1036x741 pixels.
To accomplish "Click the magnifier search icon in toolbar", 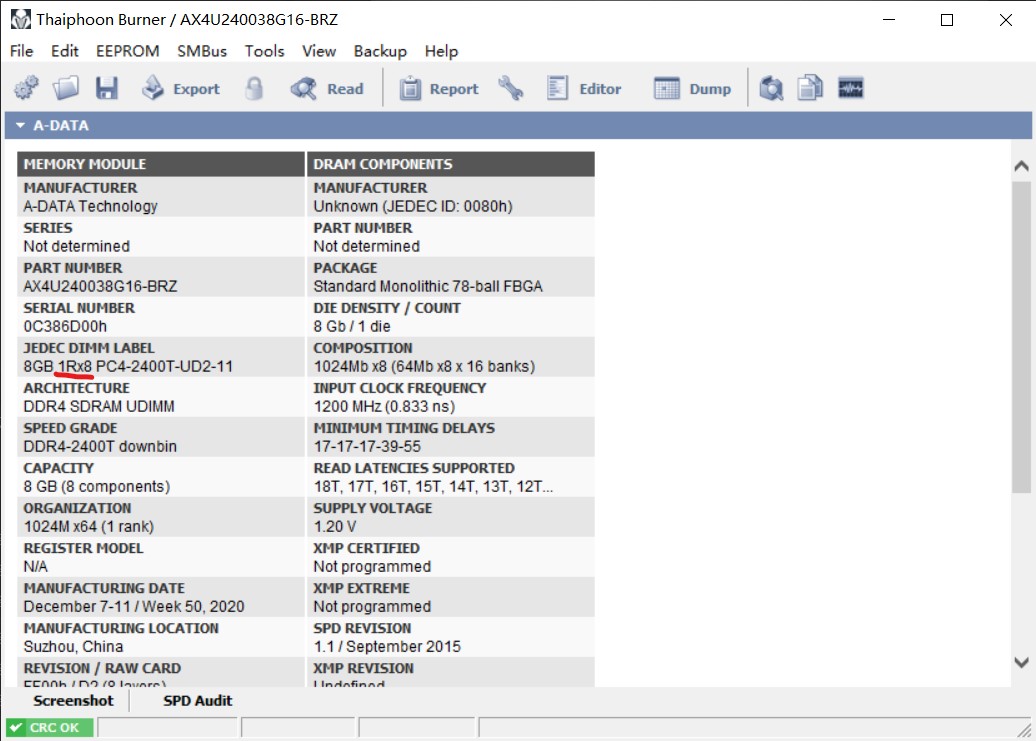I will pos(771,88).
